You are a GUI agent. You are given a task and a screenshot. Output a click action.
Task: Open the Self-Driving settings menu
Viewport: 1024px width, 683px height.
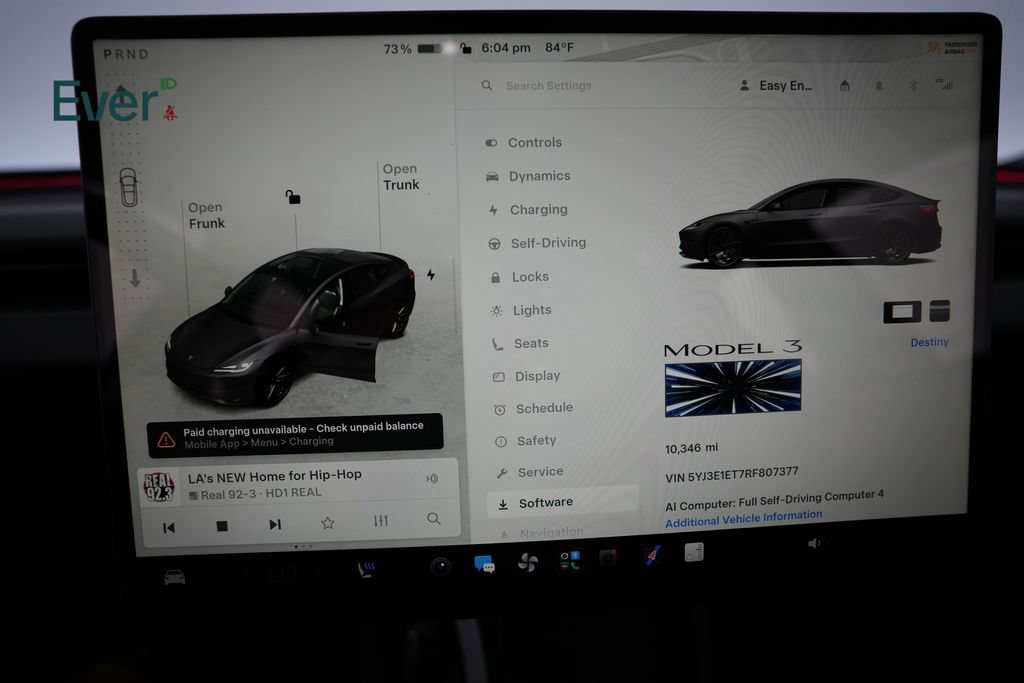tap(537, 243)
